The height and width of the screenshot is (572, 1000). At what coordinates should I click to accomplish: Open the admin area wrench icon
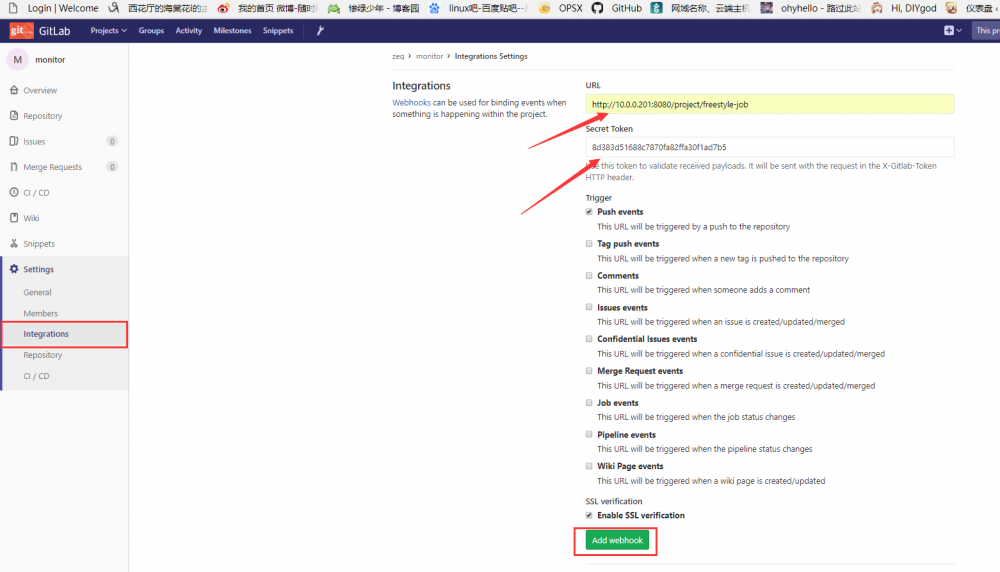pos(320,31)
